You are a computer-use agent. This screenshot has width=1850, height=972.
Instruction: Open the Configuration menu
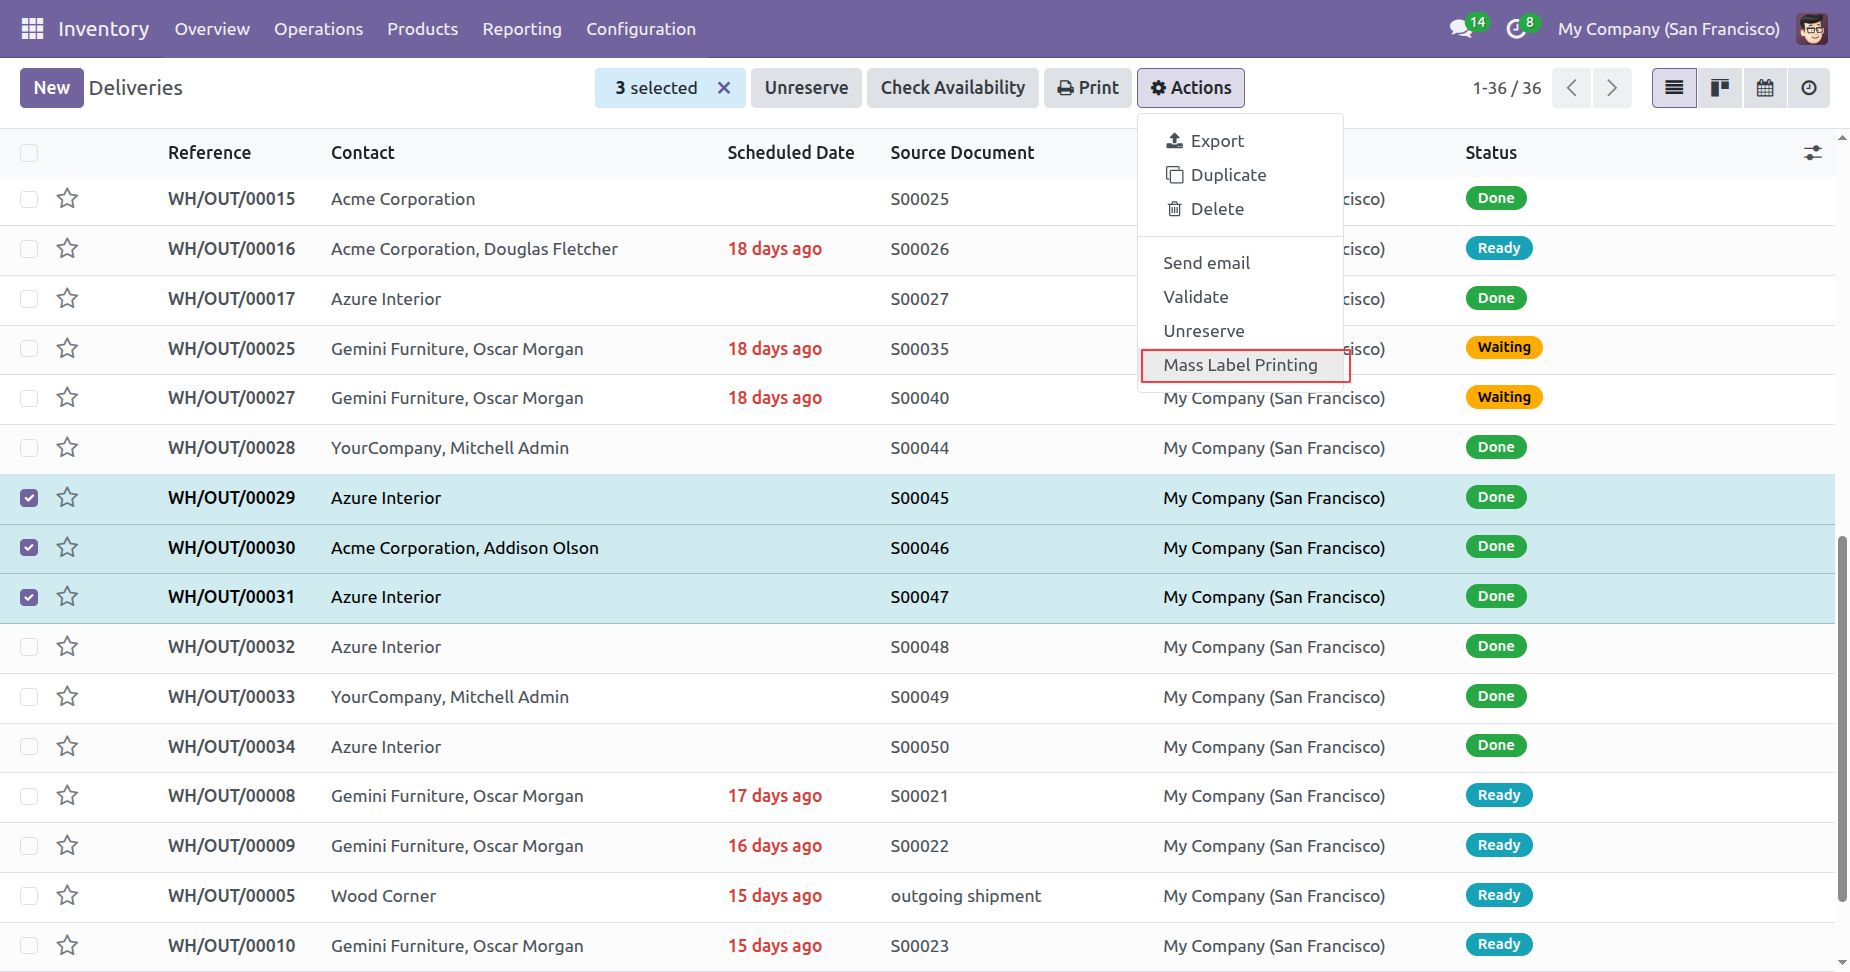640,29
